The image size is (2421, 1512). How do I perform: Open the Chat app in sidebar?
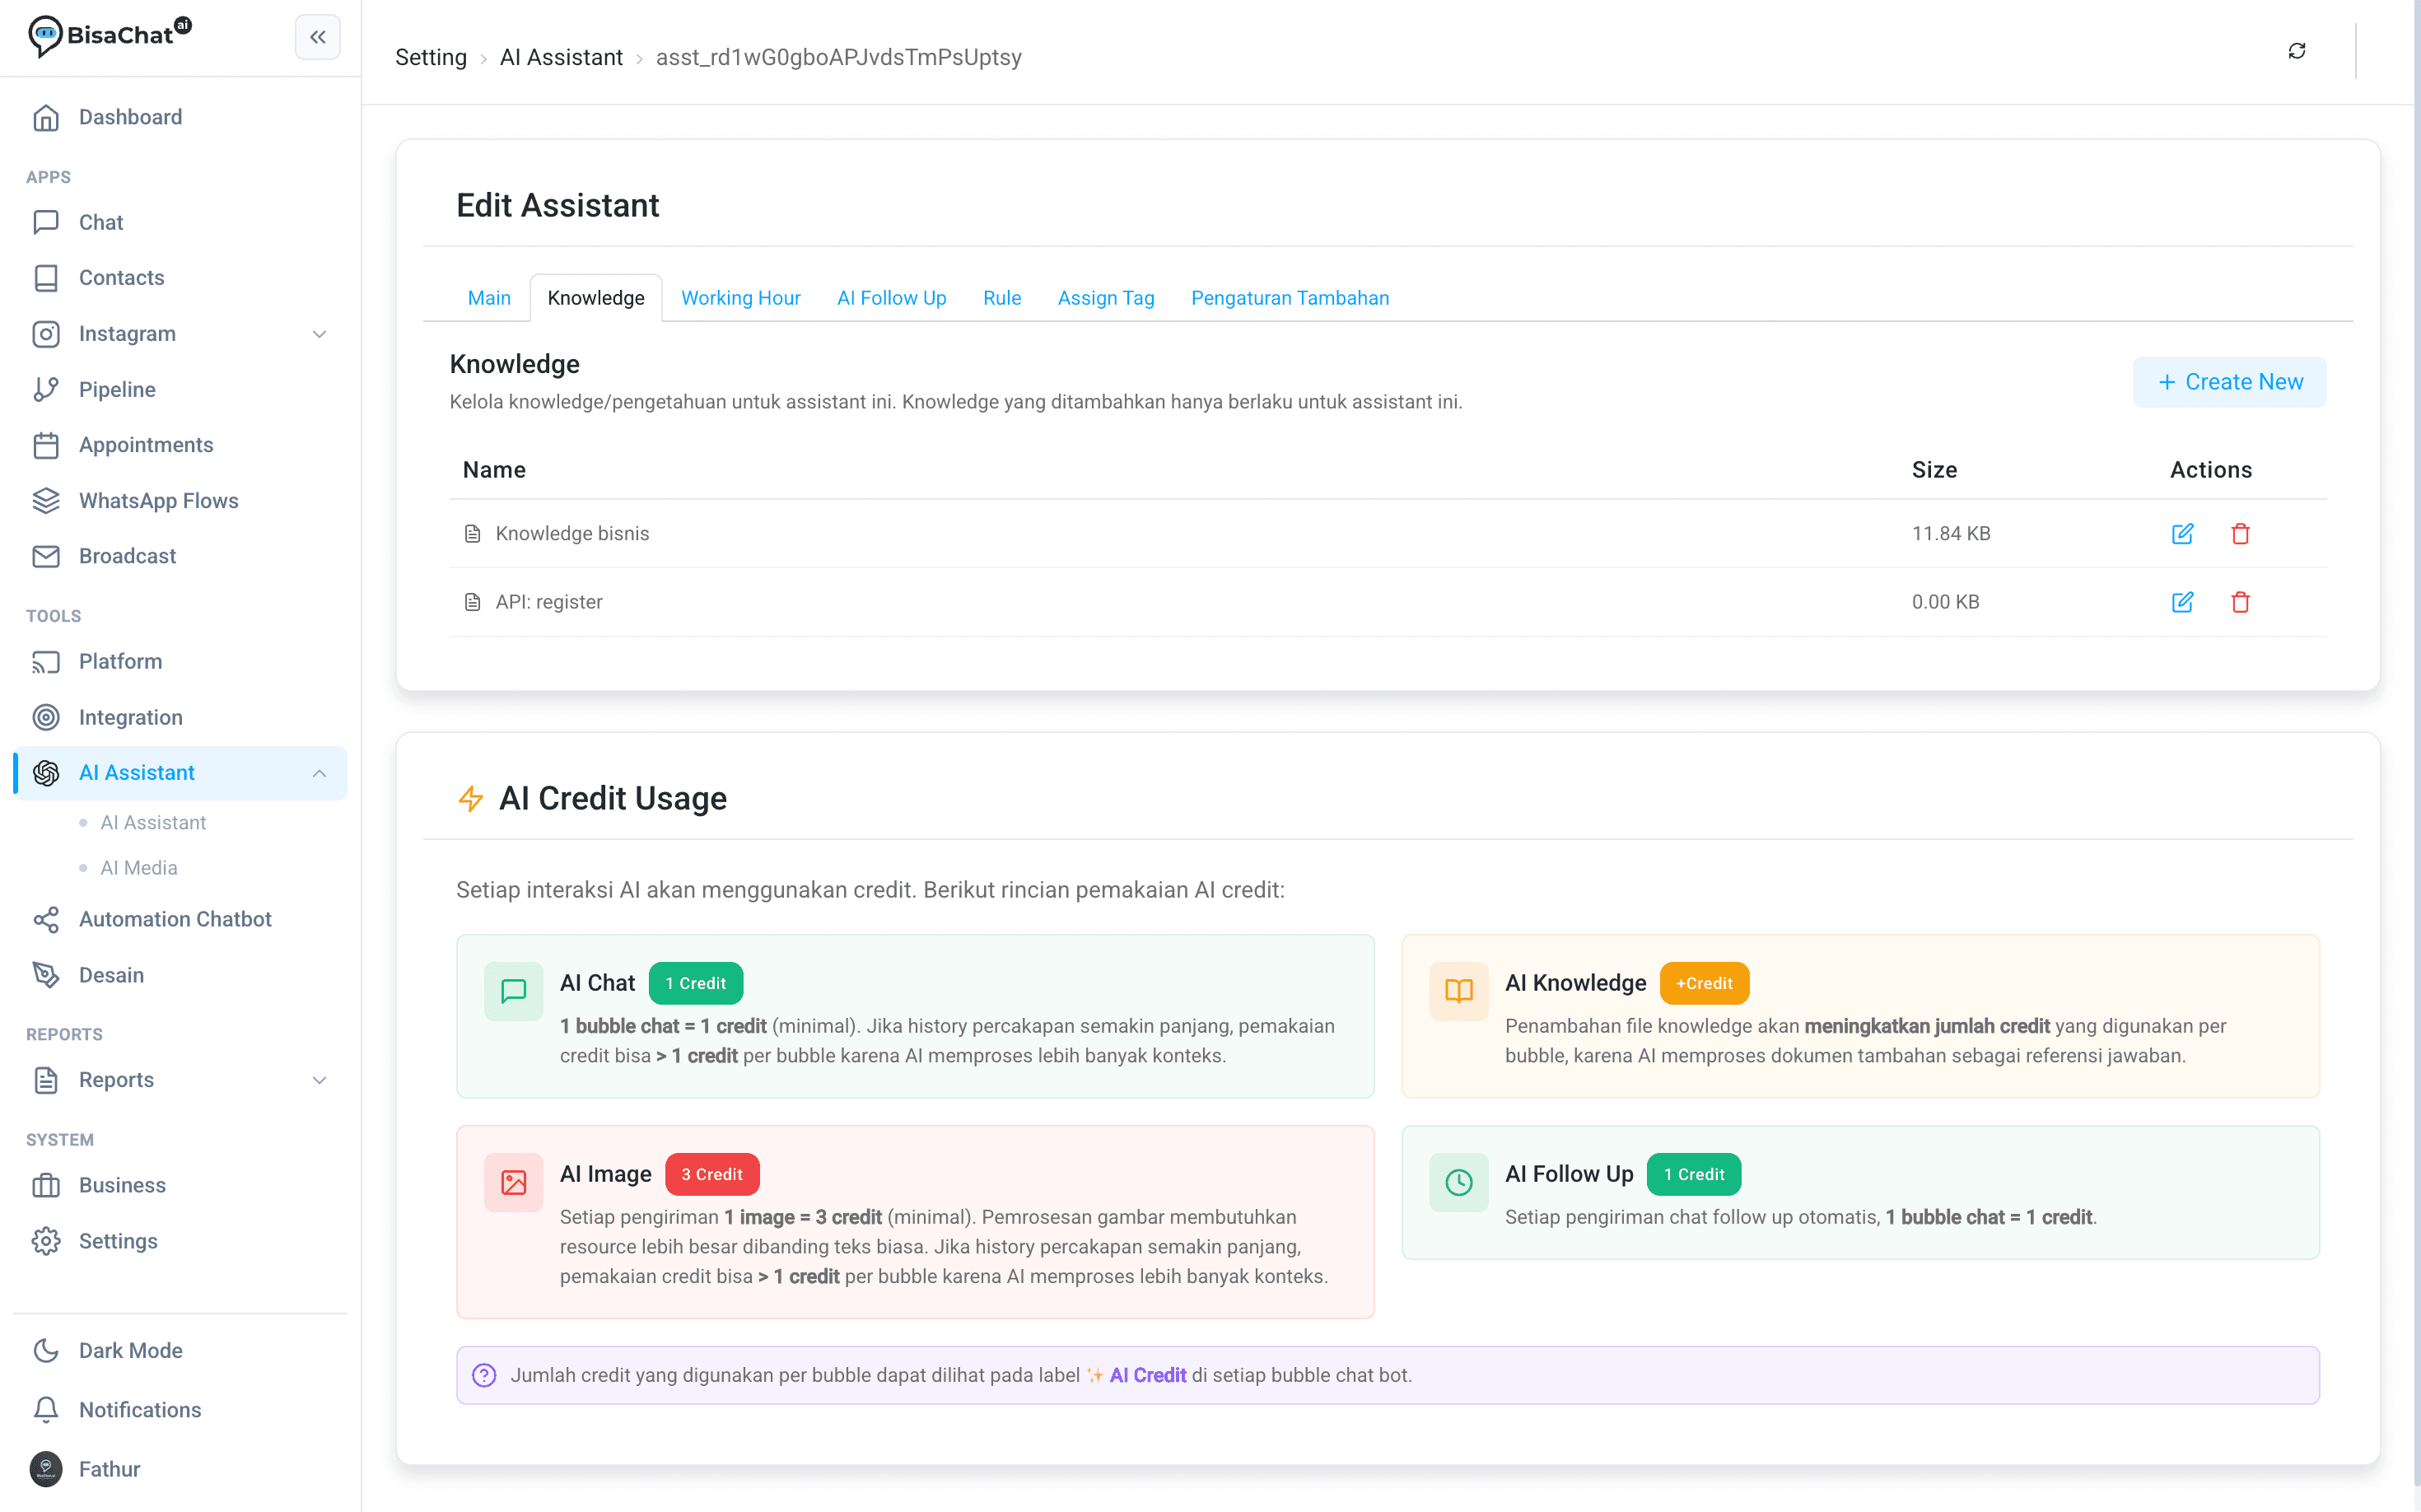180,222
